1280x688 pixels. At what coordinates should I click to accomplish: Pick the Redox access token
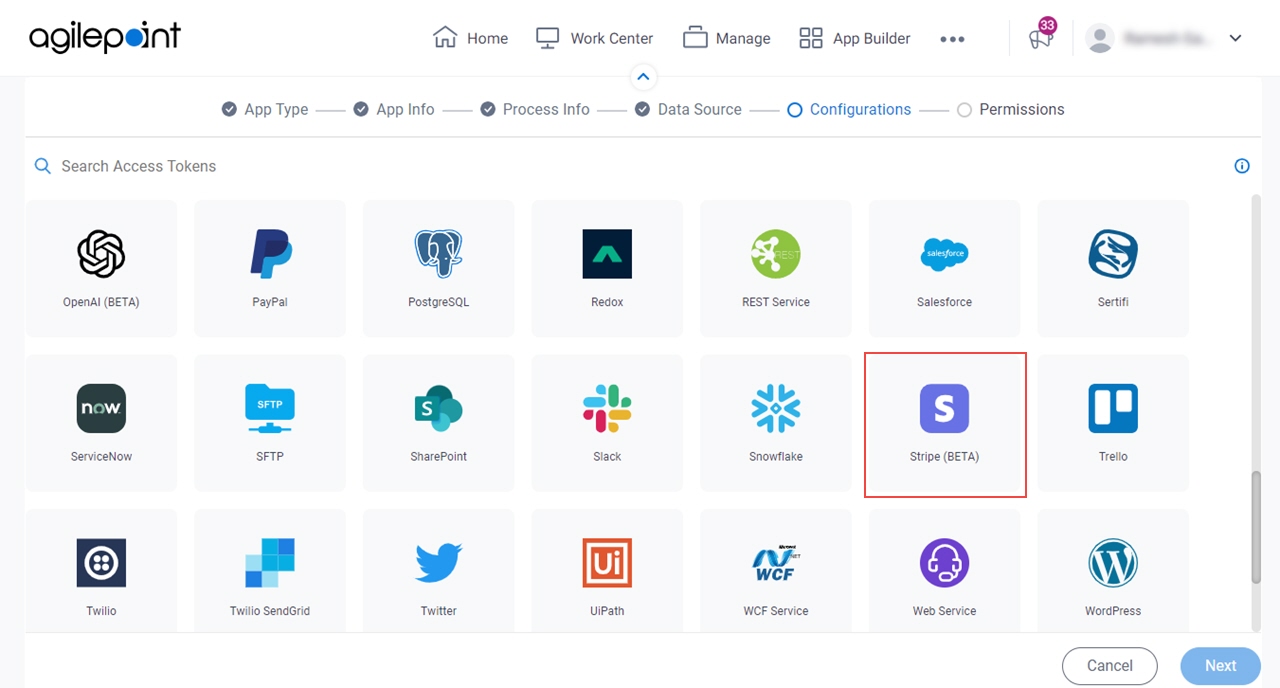point(607,269)
